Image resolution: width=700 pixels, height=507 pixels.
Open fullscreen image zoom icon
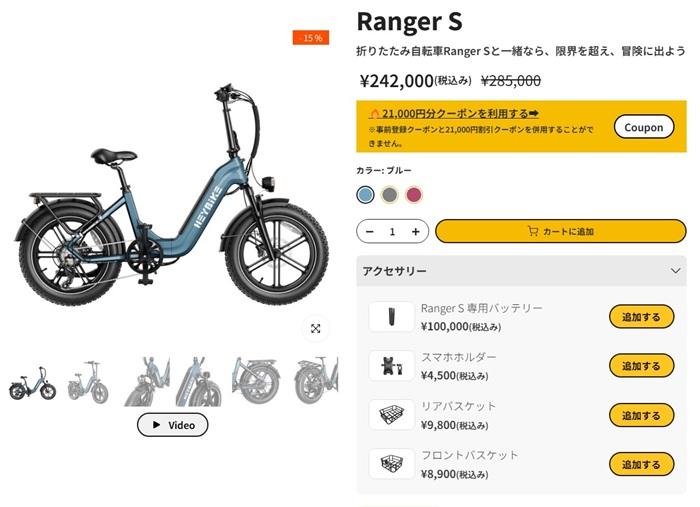[316, 329]
